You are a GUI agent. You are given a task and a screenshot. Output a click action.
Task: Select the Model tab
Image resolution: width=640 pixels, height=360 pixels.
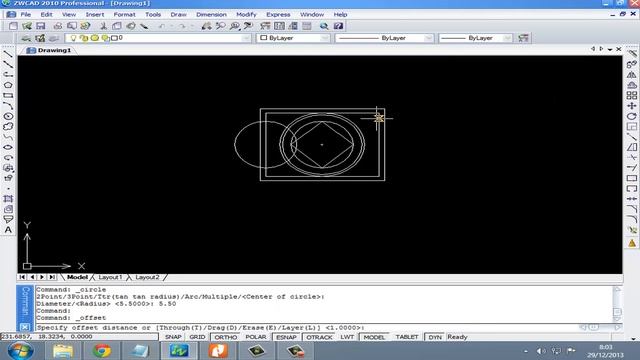[x=77, y=277]
